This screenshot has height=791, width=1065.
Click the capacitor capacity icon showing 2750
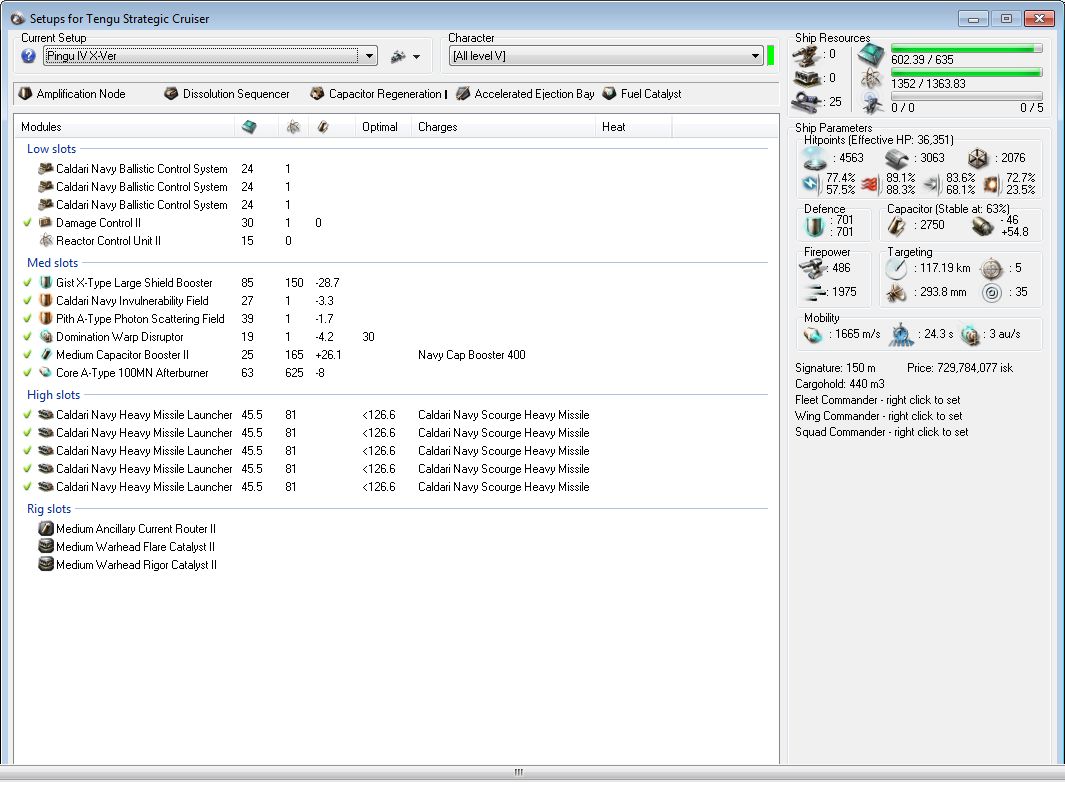(896, 226)
